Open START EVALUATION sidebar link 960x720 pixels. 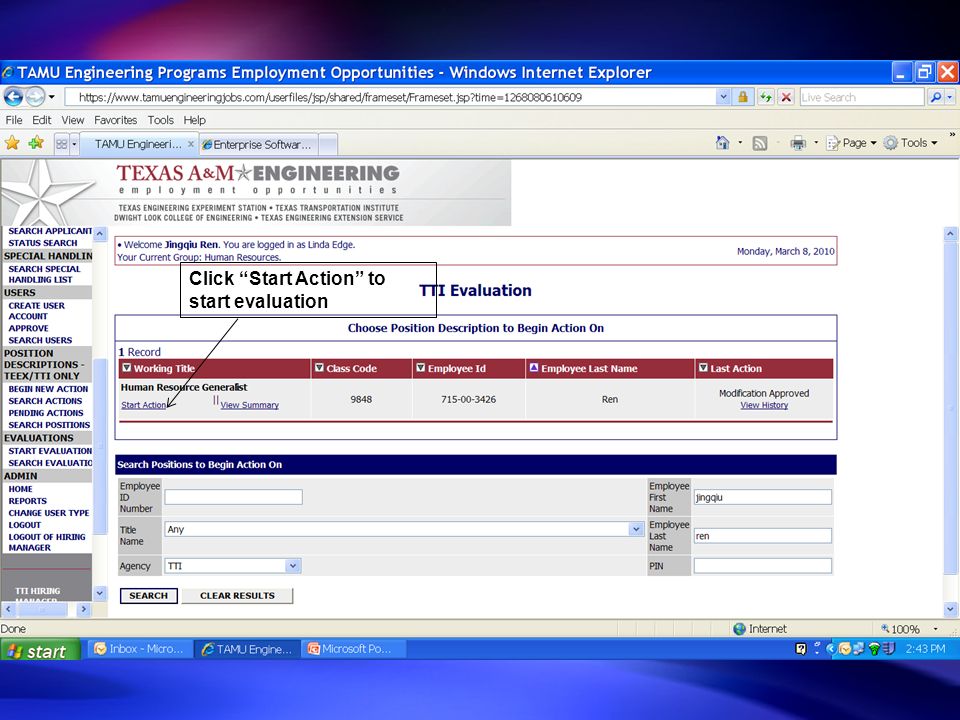coord(50,451)
